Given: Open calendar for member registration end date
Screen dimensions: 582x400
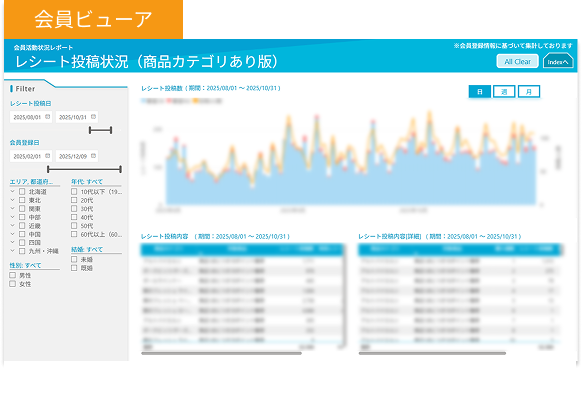Looking at the screenshot, I should click(x=93, y=156).
